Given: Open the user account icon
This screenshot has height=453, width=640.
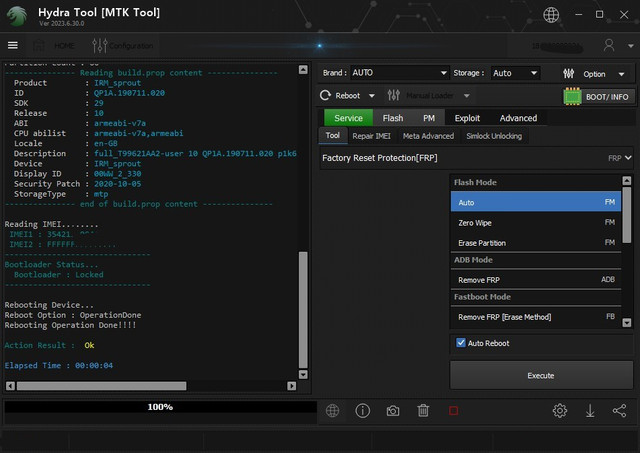Looking at the screenshot, I should pyautogui.click(x=609, y=45).
